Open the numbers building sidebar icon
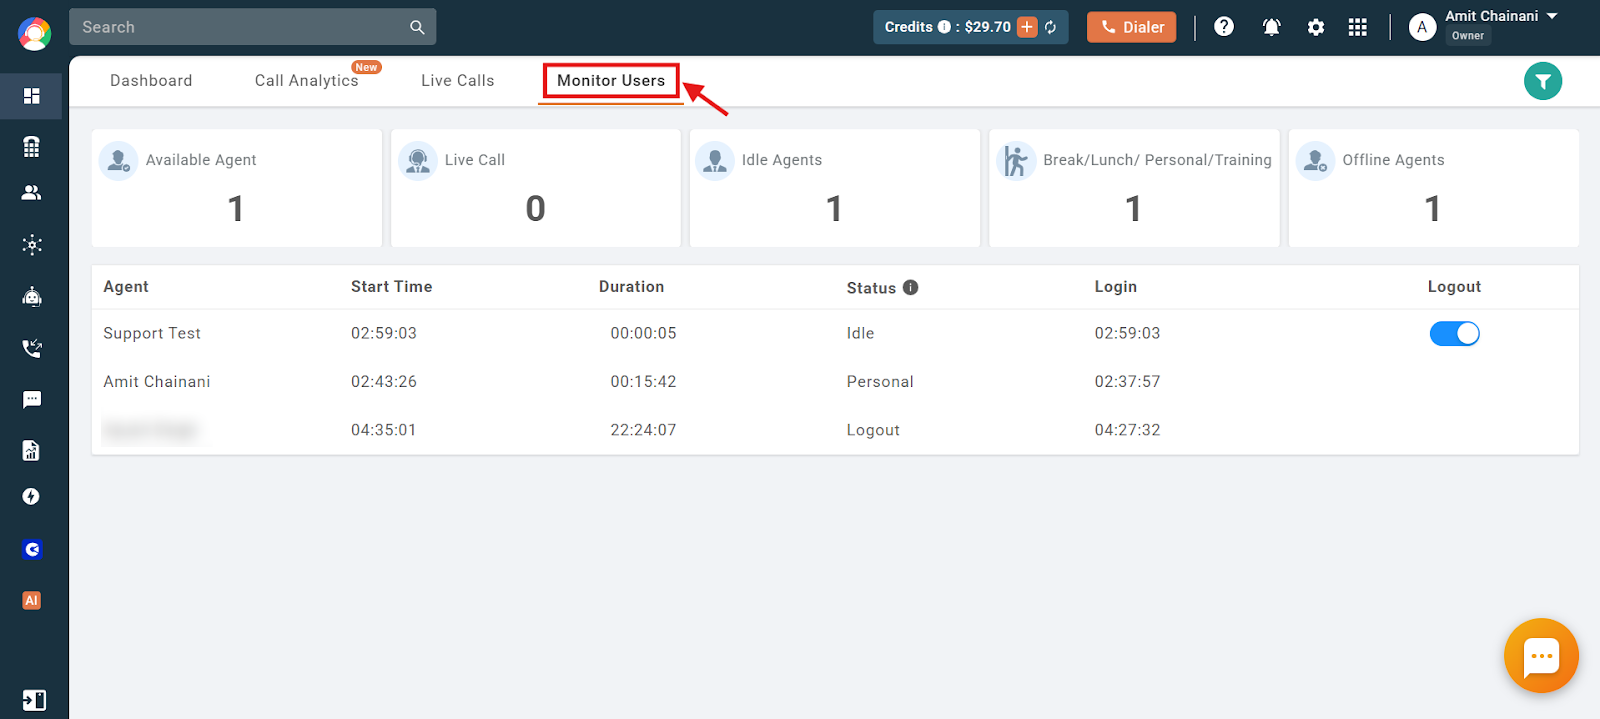The height and width of the screenshot is (719, 1600). click(x=32, y=146)
